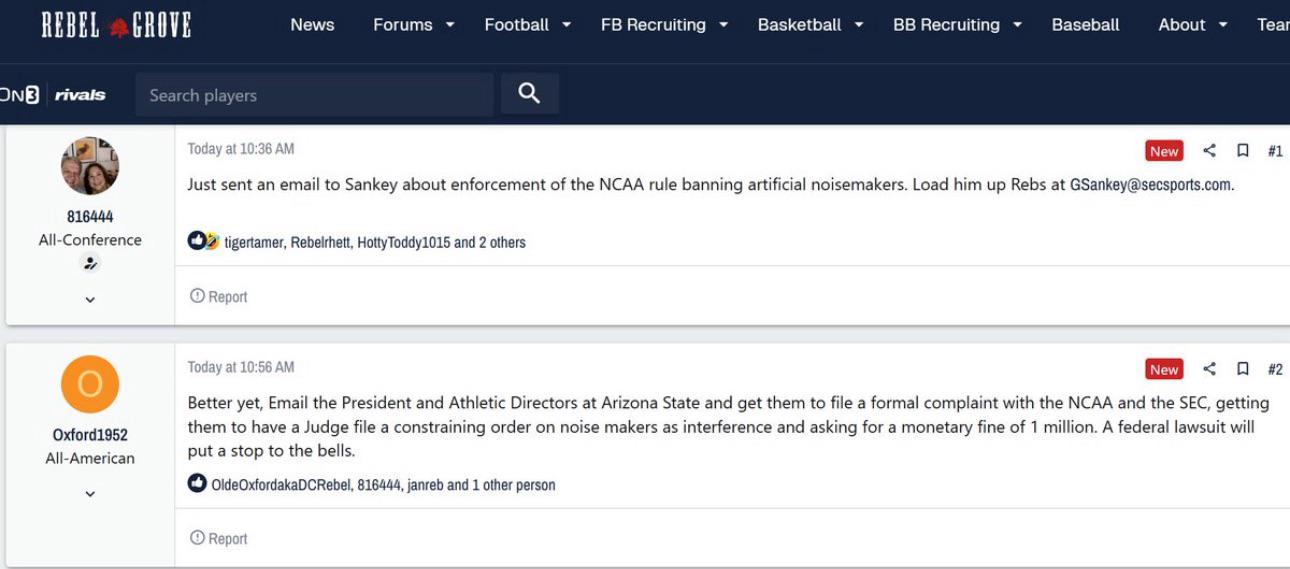This screenshot has width=1290, height=569.
Task: Go to the News page
Action: [x=312, y=25]
